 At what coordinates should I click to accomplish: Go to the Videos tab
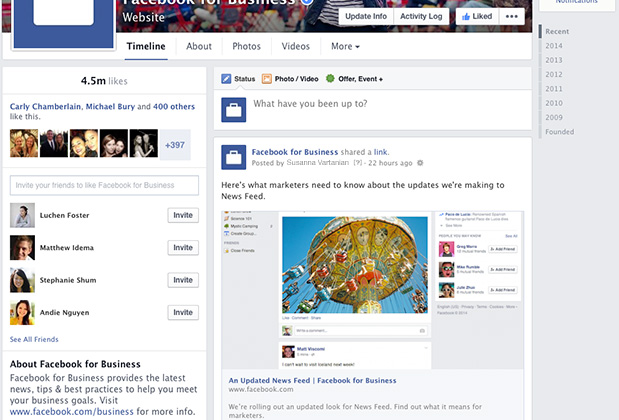pos(295,47)
